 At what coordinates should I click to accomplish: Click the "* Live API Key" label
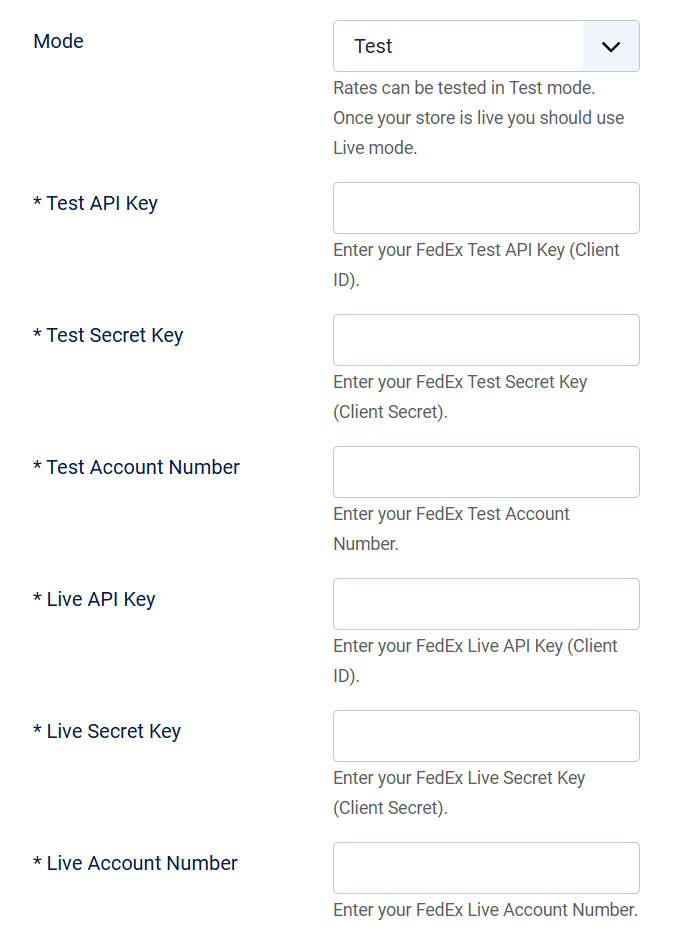(x=95, y=600)
